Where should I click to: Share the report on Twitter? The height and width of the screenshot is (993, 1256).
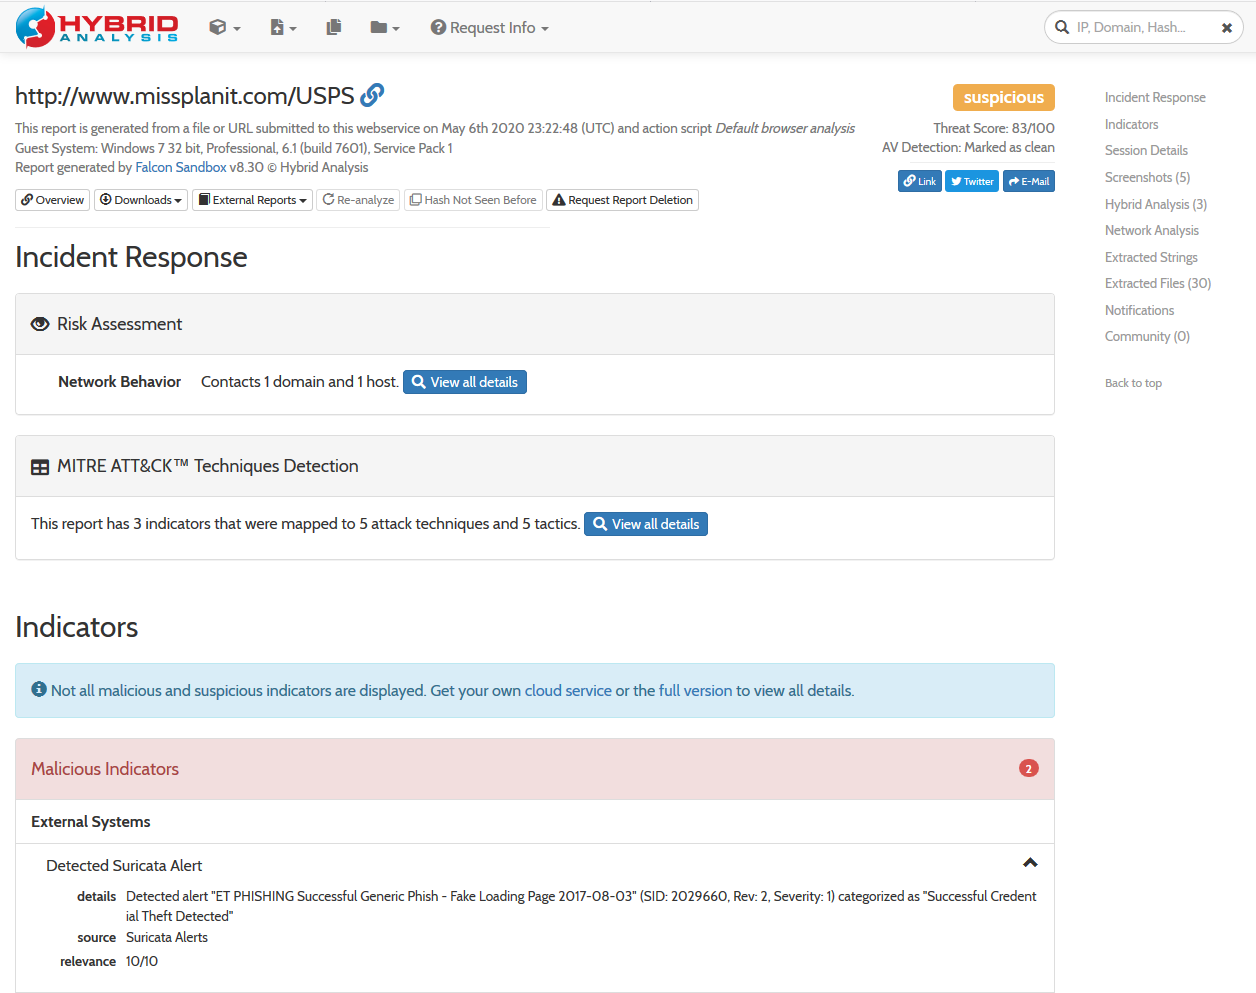(972, 181)
